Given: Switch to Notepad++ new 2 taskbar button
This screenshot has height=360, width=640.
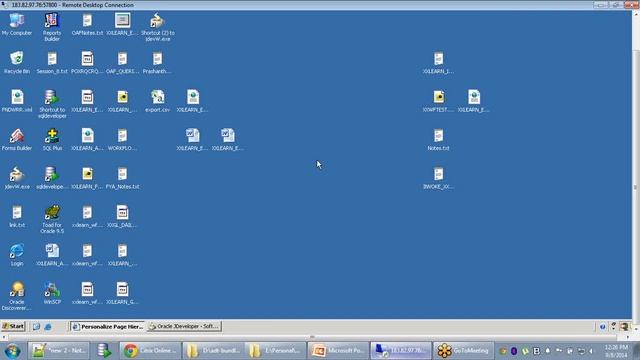Looking at the screenshot, I should 59,351.
